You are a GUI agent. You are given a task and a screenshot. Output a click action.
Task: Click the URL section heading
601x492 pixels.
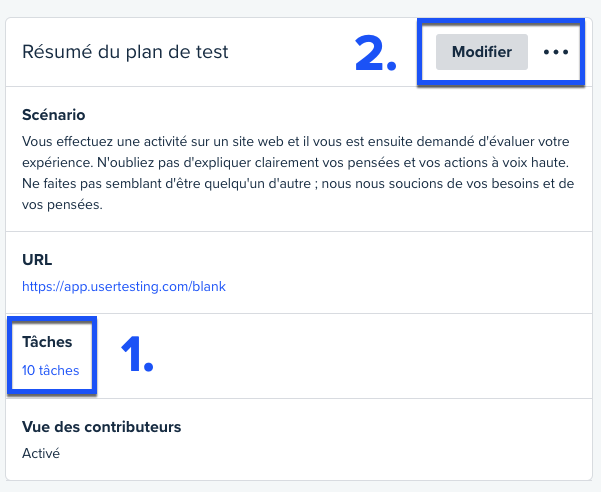(37, 260)
